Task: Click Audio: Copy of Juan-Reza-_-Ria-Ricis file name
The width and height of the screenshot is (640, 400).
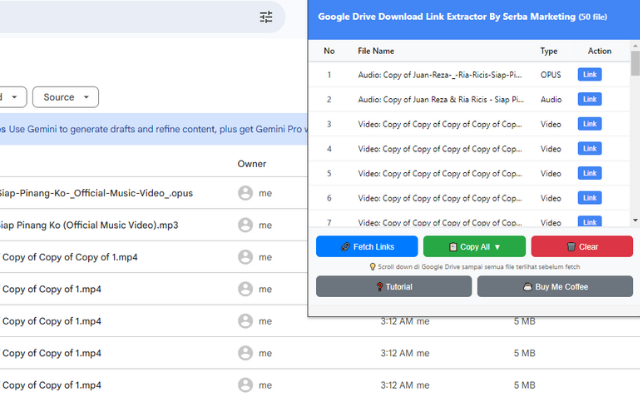Action: 440,75
